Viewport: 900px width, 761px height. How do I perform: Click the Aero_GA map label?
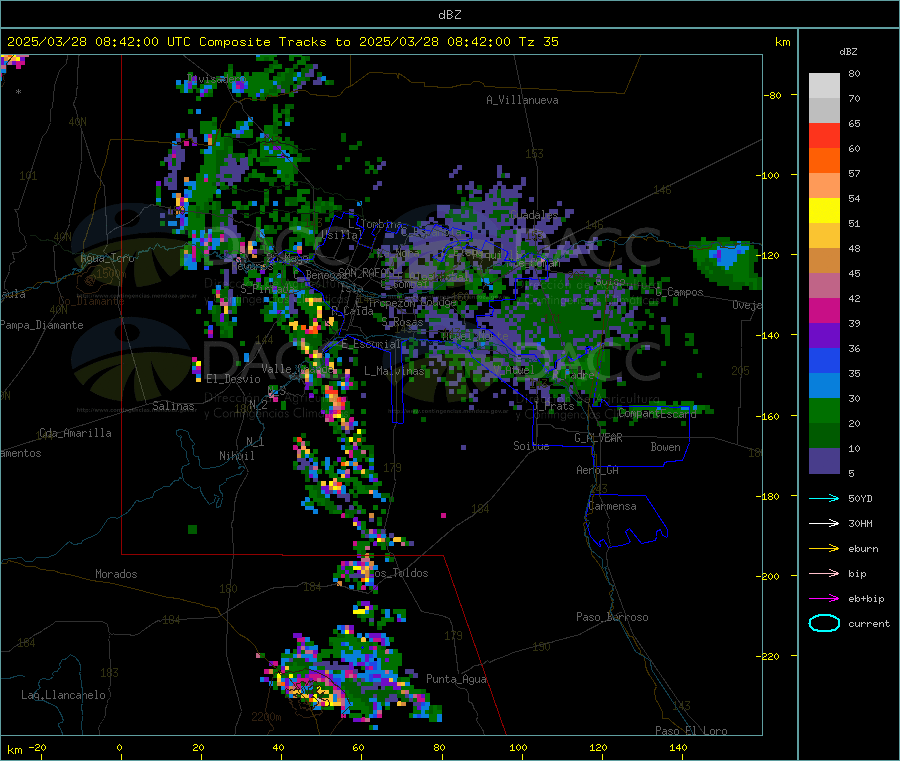point(598,470)
